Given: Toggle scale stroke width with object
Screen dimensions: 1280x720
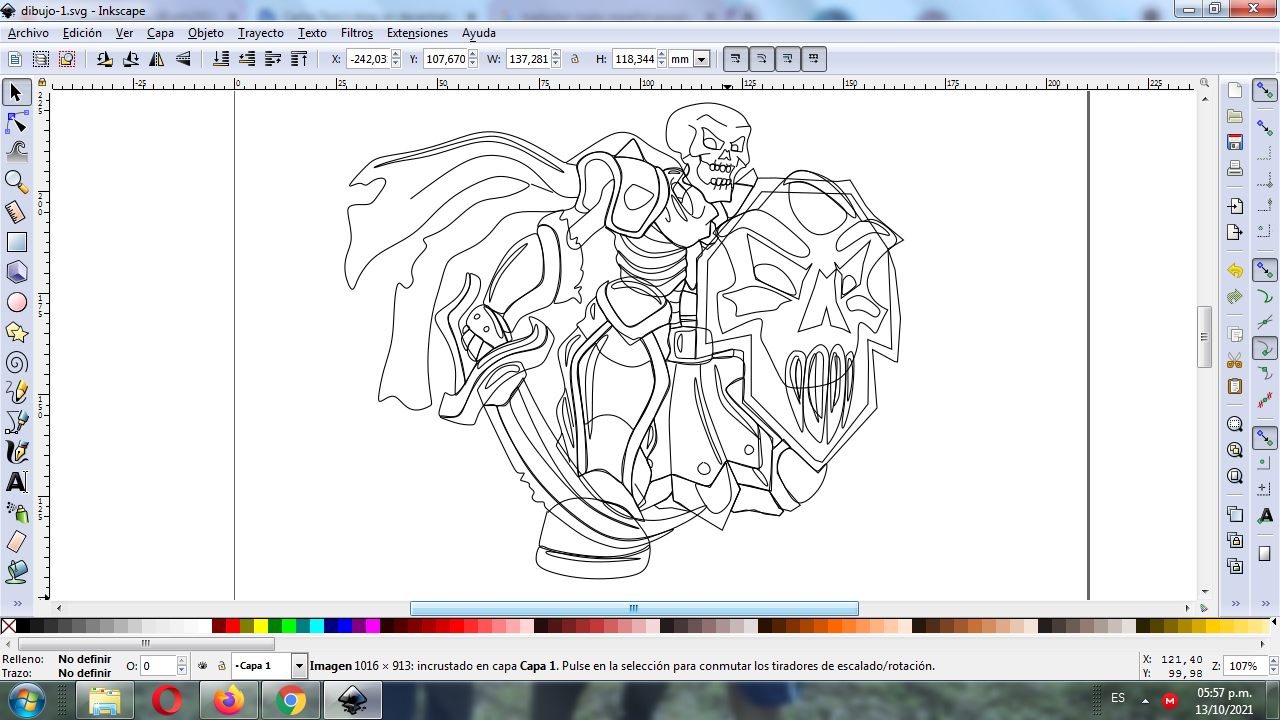Looking at the screenshot, I should click(736, 59).
